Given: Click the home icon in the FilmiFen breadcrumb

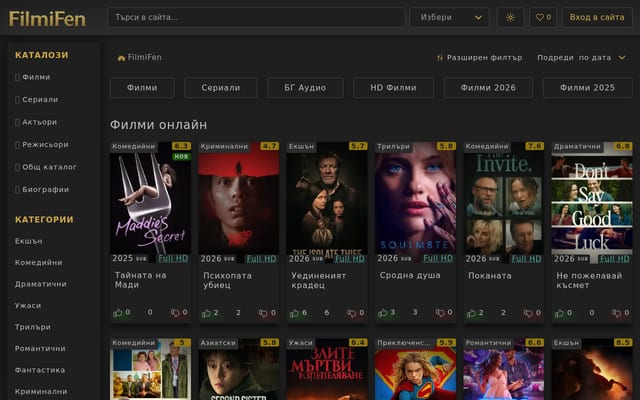Looking at the screenshot, I should pyautogui.click(x=121, y=58).
